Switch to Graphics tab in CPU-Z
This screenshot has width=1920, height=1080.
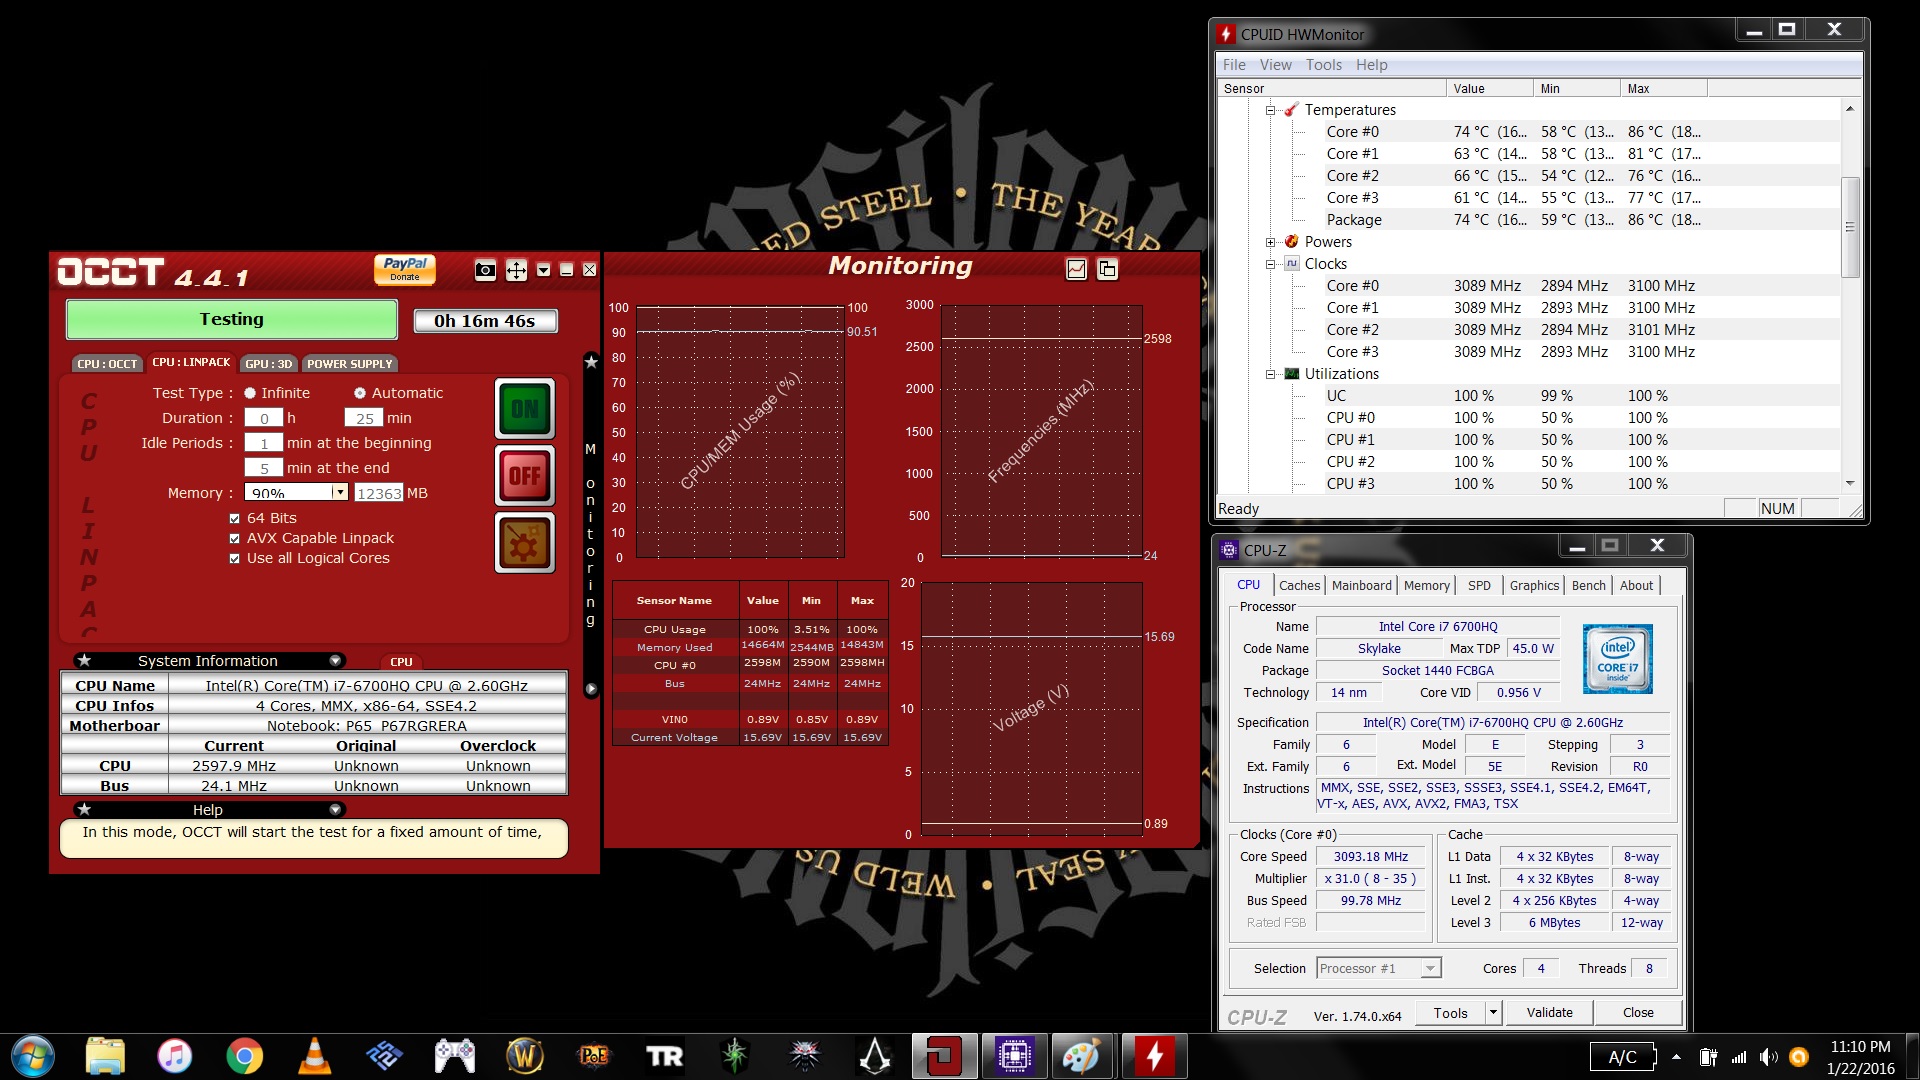[x=1534, y=585]
